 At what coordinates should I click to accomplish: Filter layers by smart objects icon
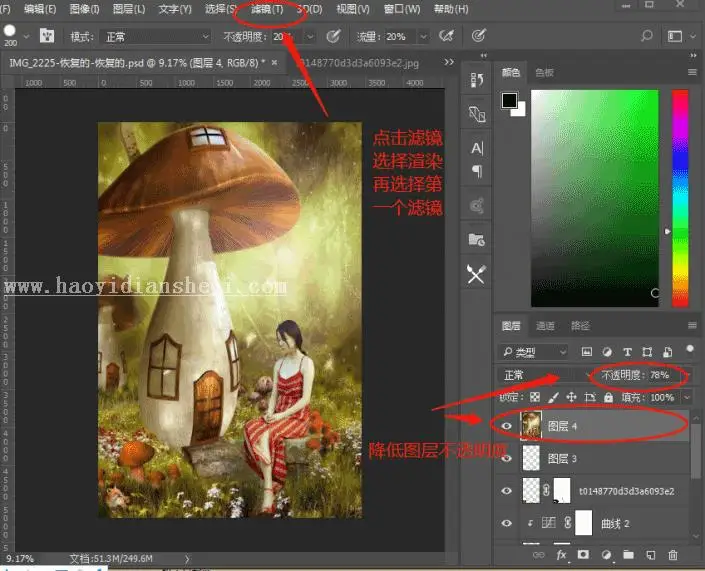point(668,352)
